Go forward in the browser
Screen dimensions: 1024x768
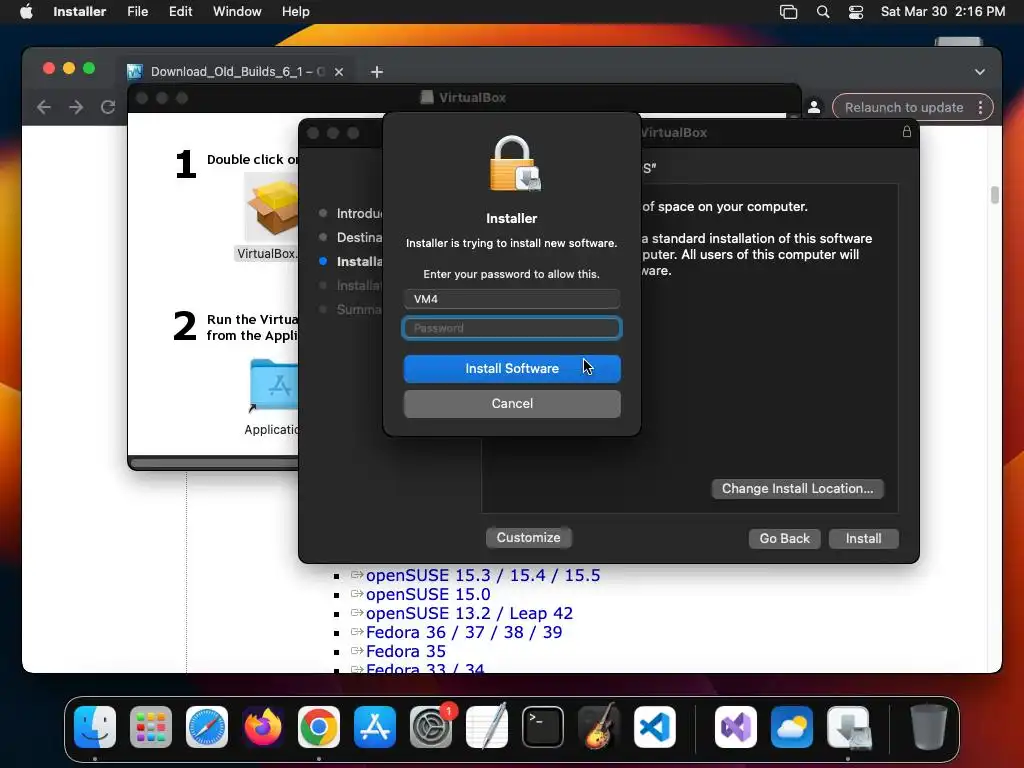[76, 107]
